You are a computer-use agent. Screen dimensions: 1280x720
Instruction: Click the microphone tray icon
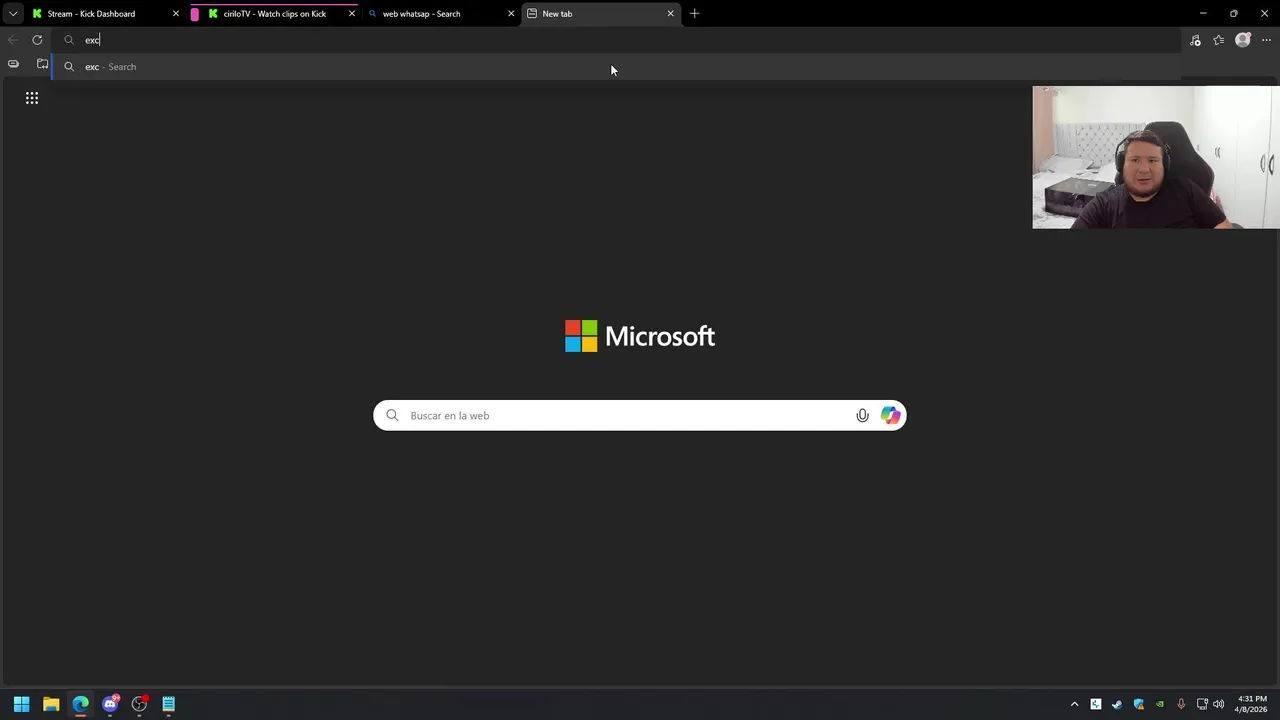[1181, 704]
